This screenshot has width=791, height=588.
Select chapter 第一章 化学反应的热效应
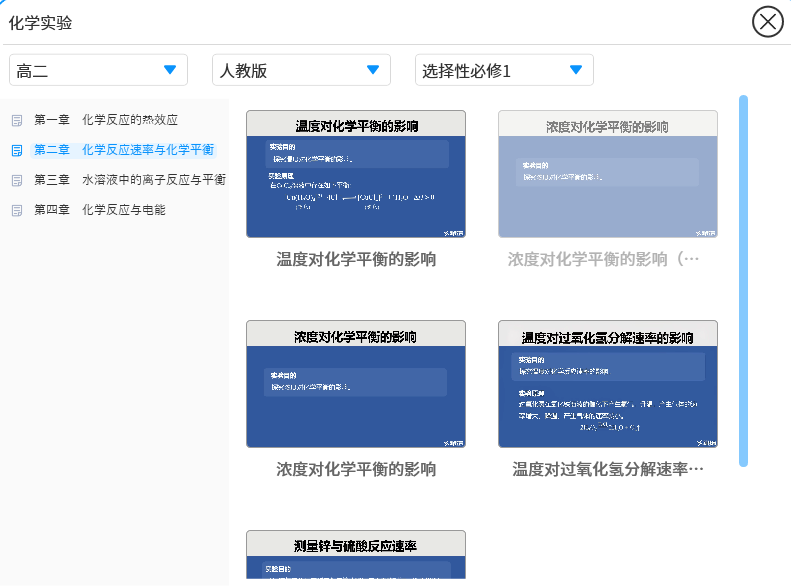coord(106,120)
